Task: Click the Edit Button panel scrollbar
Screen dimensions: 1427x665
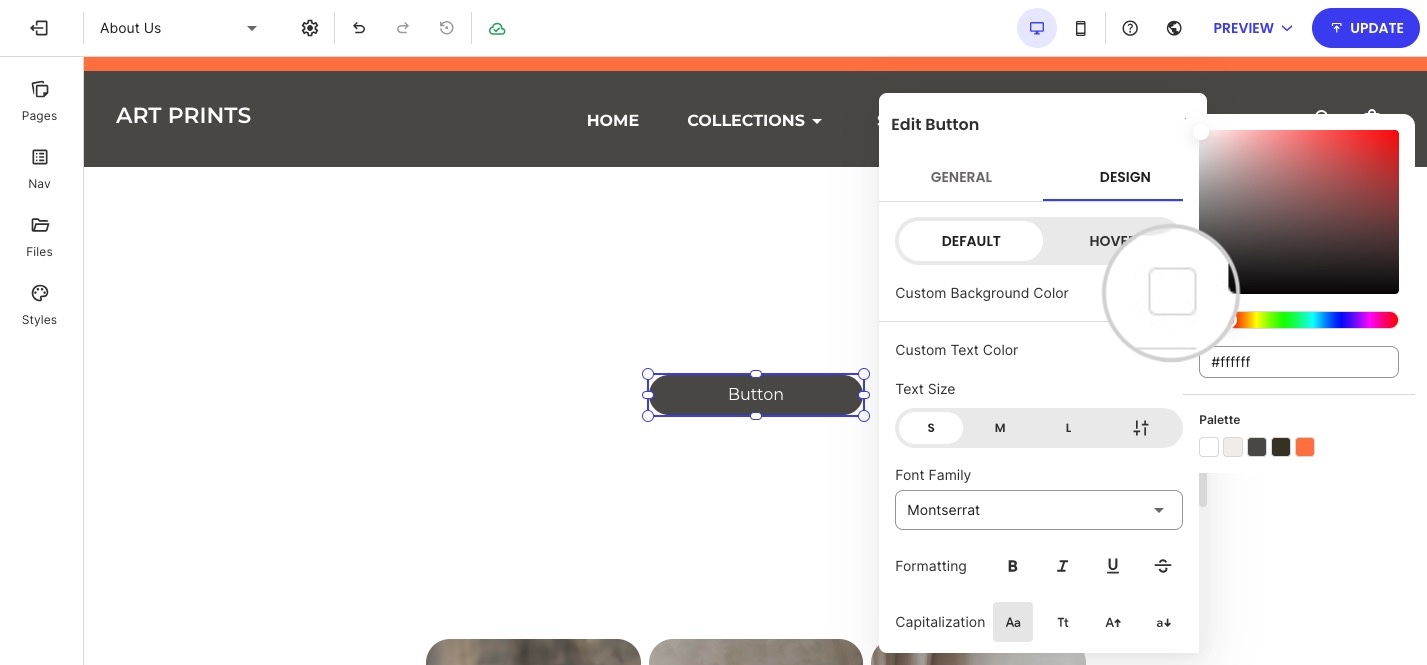Action: [x=1203, y=490]
